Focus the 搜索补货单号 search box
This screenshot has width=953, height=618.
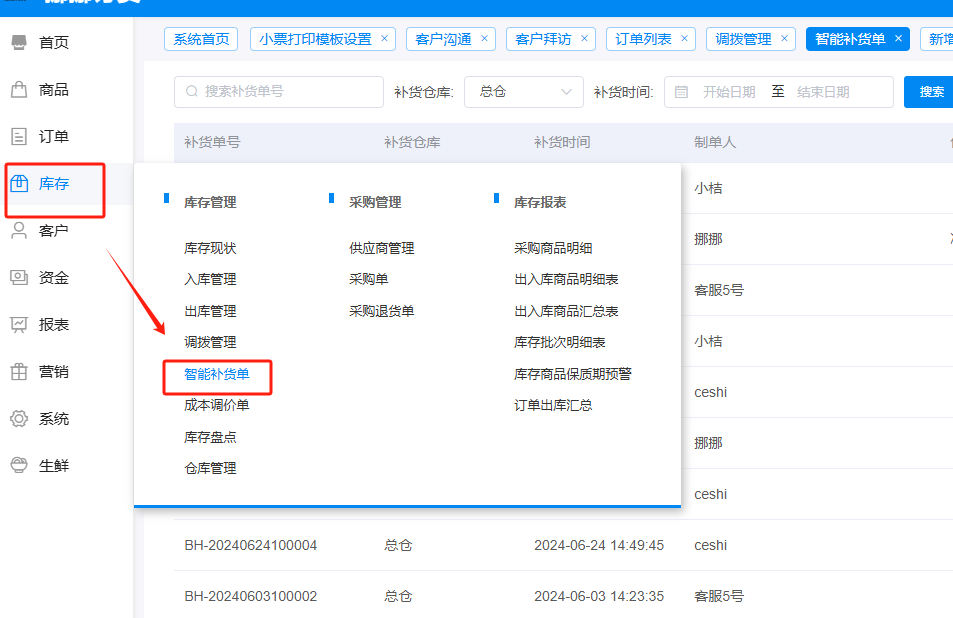click(x=280, y=92)
